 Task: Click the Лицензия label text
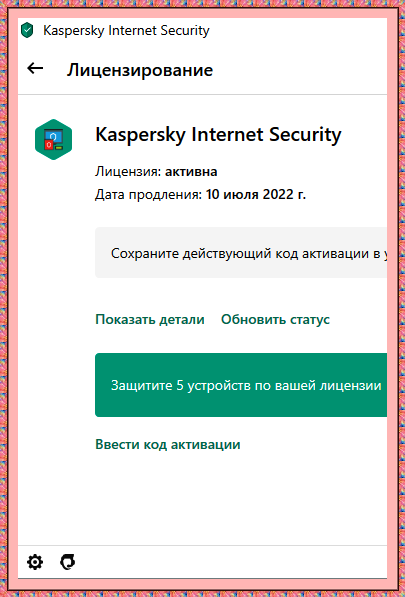(128, 172)
